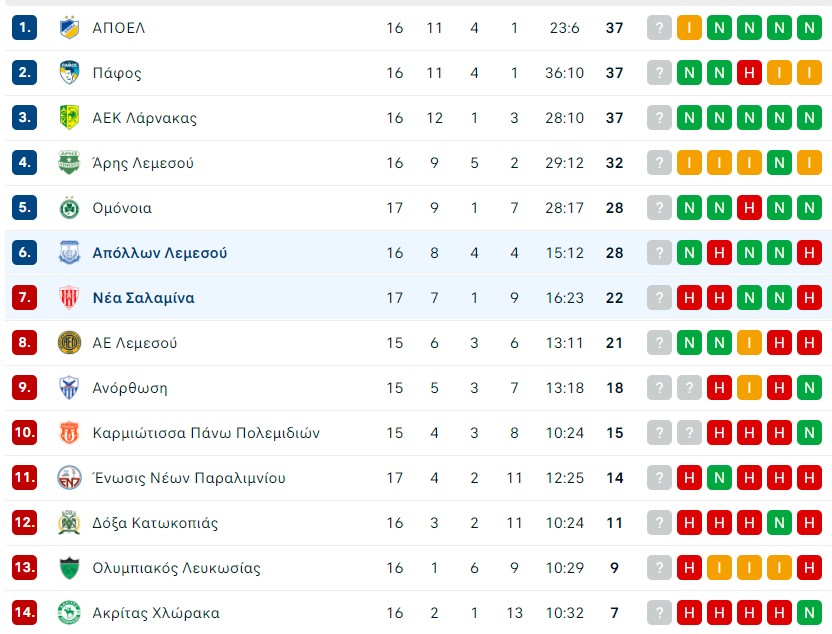Click the Πάφος club logo
Screen dimensions: 832x634
pyautogui.click(x=70, y=73)
